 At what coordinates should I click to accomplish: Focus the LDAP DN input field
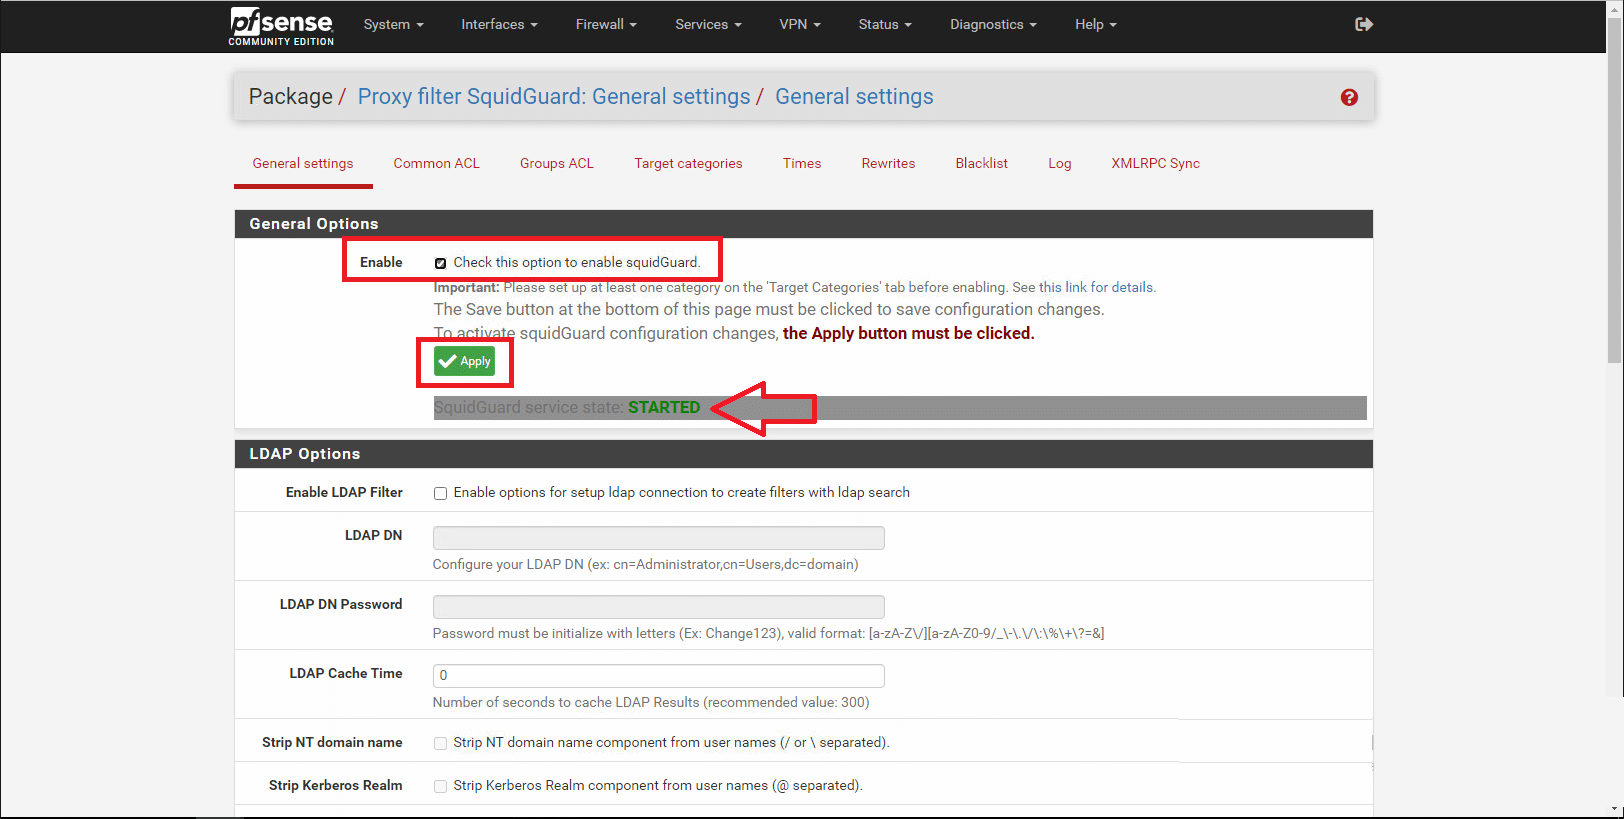click(x=658, y=537)
